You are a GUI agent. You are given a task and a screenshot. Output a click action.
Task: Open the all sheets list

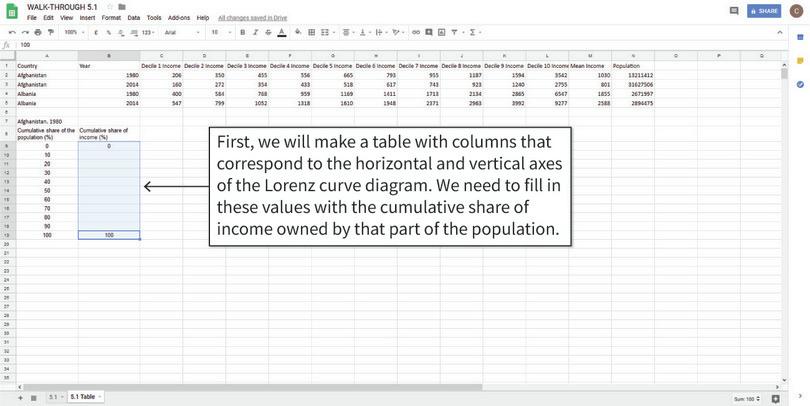pyautogui.click(x=34, y=398)
